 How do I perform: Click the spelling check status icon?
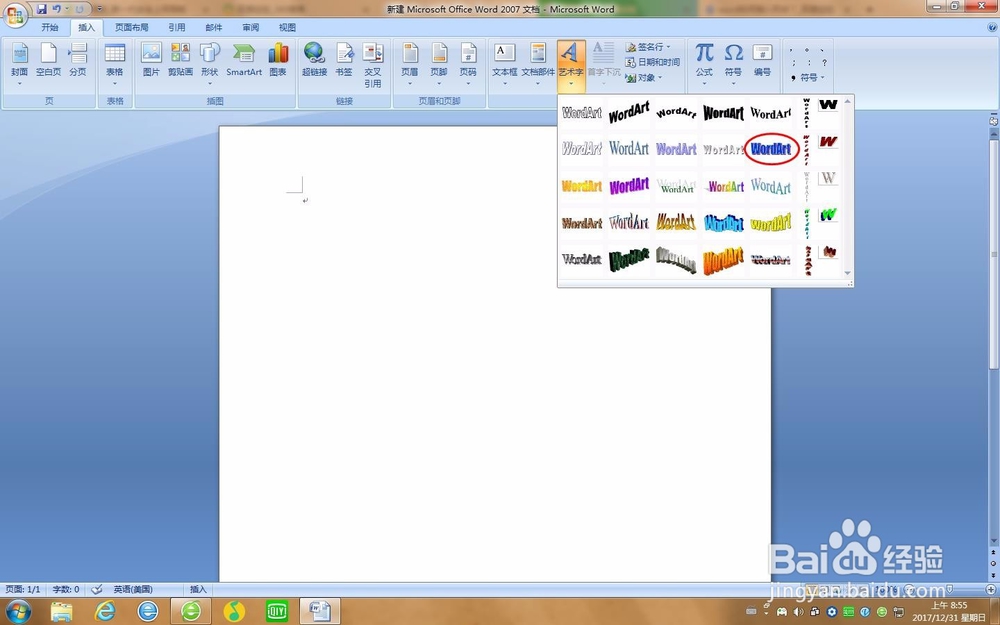click(97, 589)
